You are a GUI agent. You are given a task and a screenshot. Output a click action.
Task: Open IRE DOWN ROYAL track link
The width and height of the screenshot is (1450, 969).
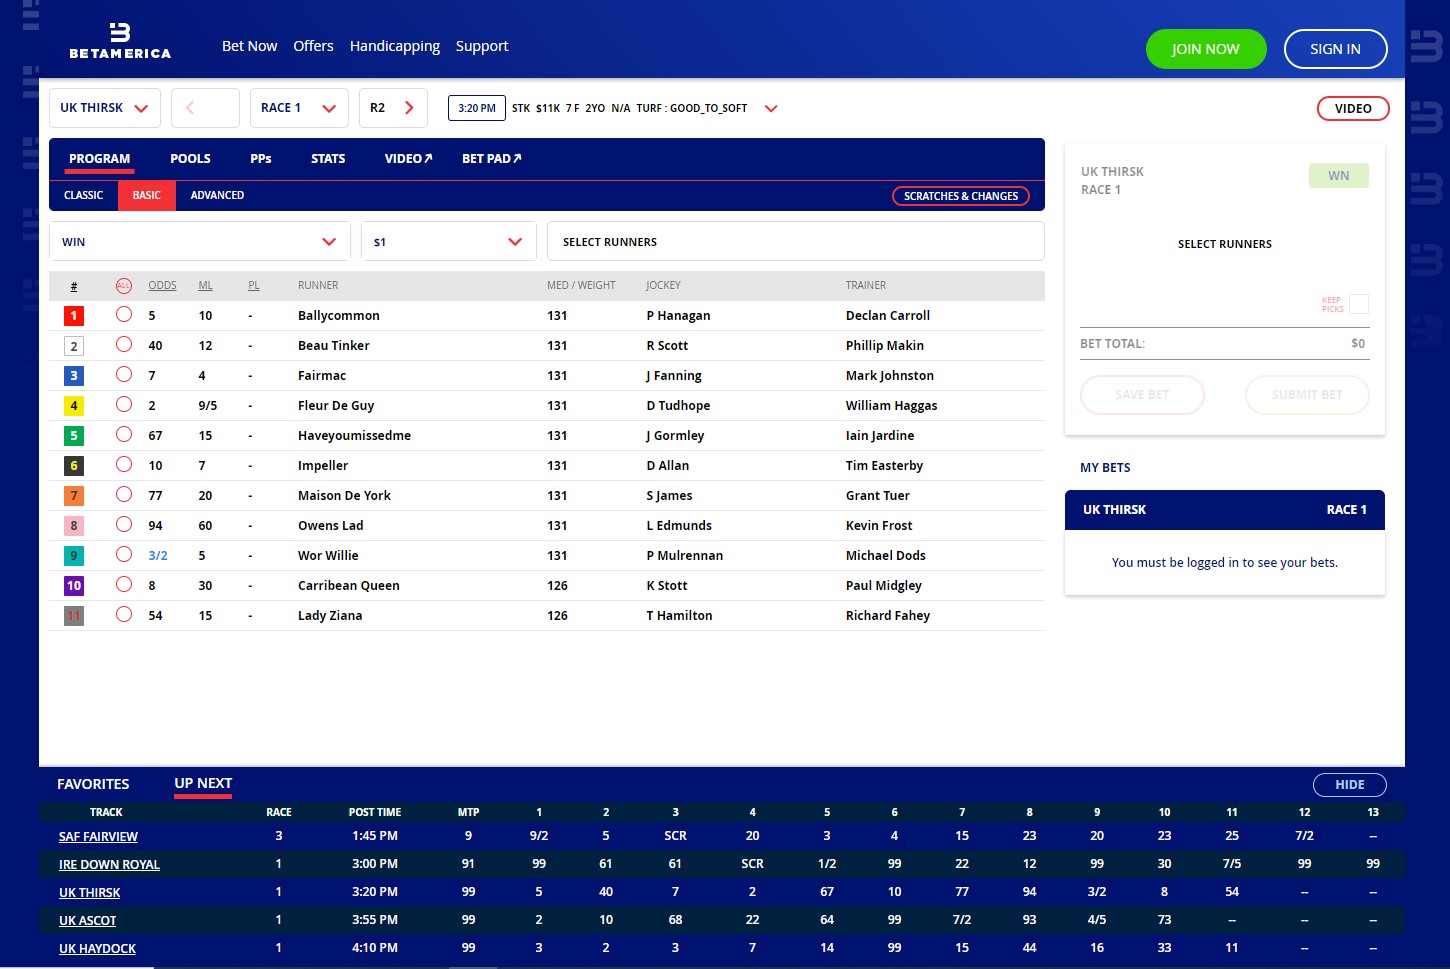tap(109, 865)
